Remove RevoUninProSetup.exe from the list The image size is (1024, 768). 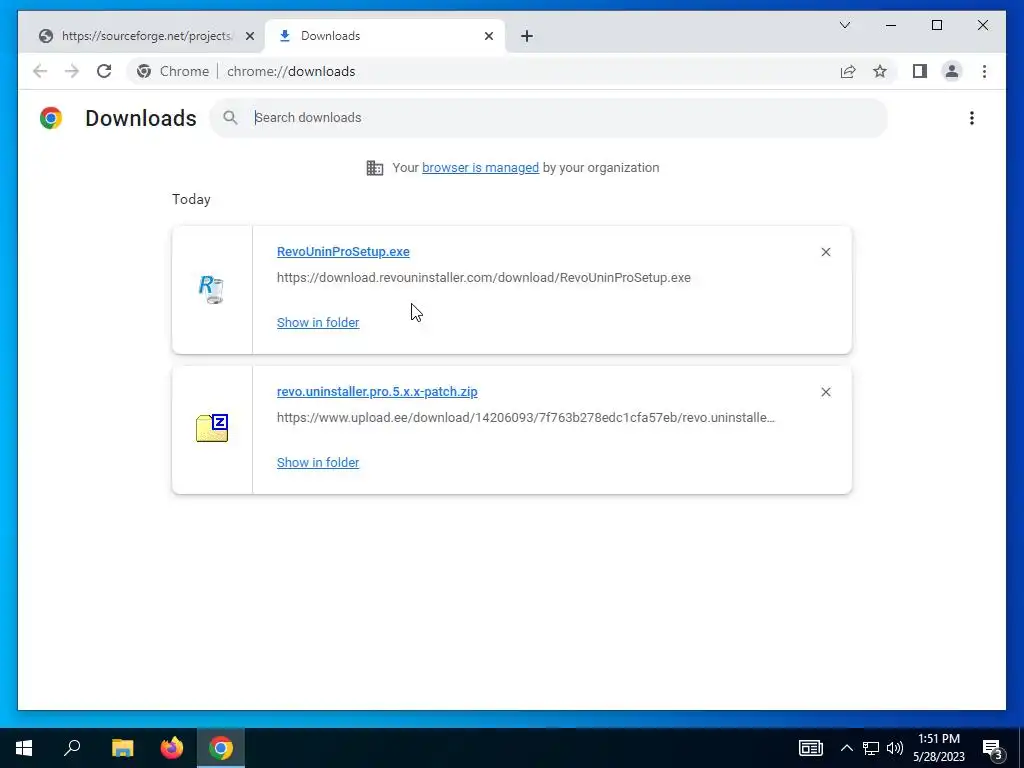[x=825, y=252]
